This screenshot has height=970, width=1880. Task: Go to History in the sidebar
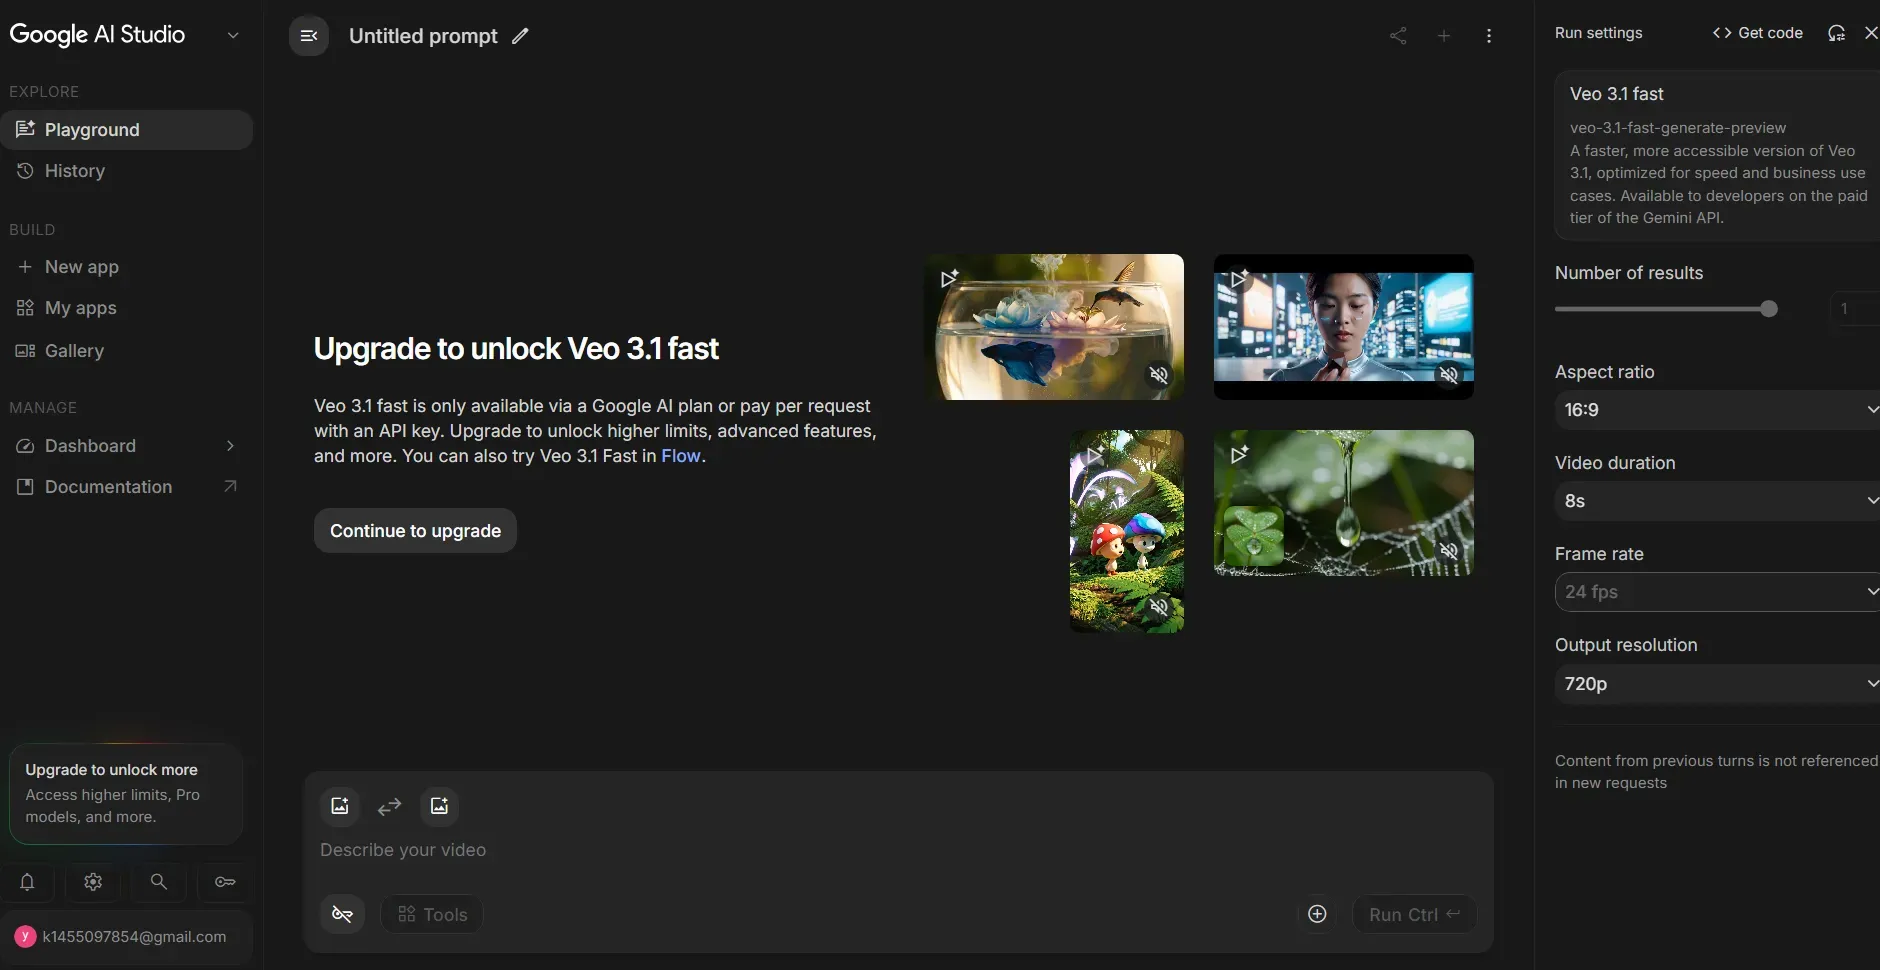pos(126,171)
